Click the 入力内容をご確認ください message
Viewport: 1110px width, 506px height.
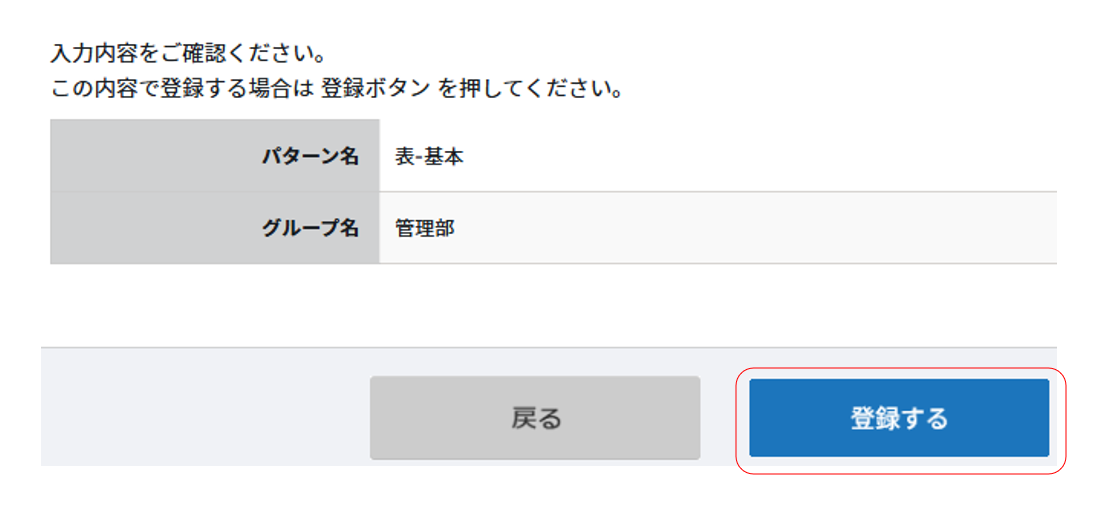tap(189, 51)
